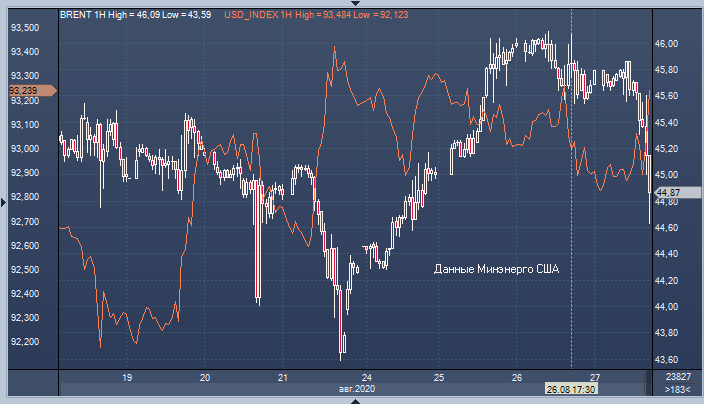Screen dimensions: 704x404
Task: Click the 26.08 17:30 crosshair time label
Action: (571, 388)
